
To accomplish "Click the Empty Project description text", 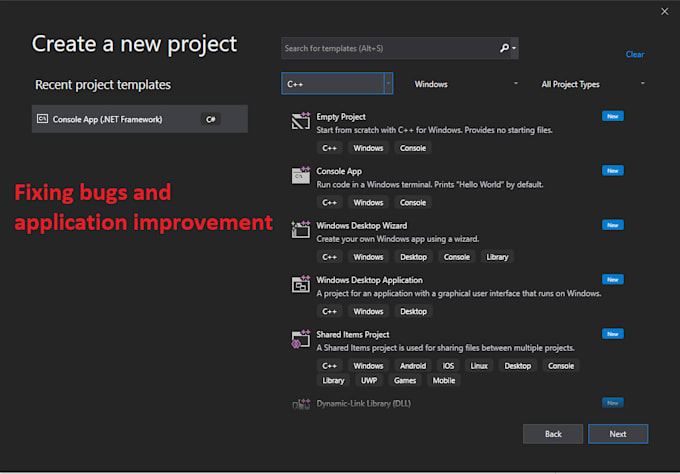I will [x=434, y=130].
